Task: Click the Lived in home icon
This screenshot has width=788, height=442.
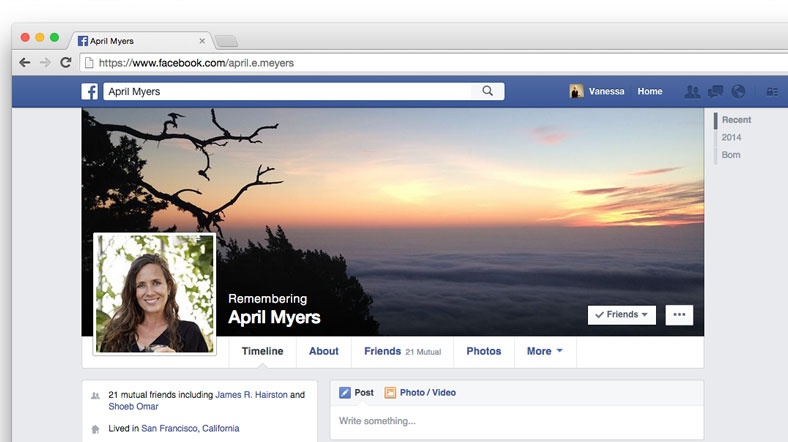Action: [x=95, y=429]
